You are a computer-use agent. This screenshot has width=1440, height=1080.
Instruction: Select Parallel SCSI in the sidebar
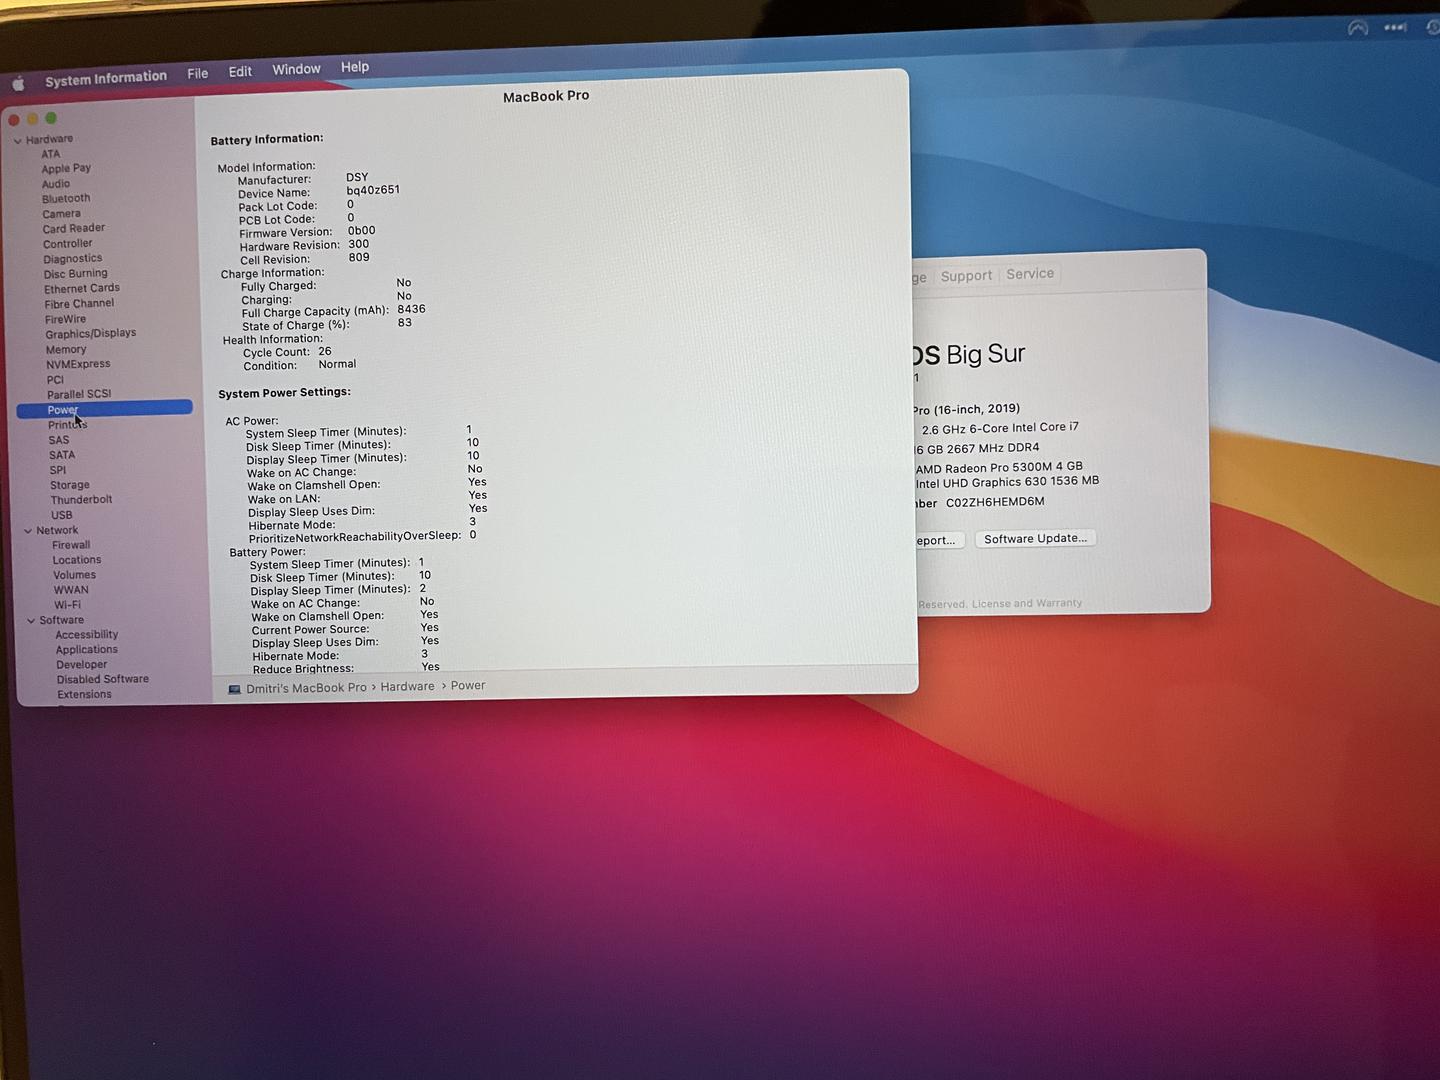[x=79, y=394]
